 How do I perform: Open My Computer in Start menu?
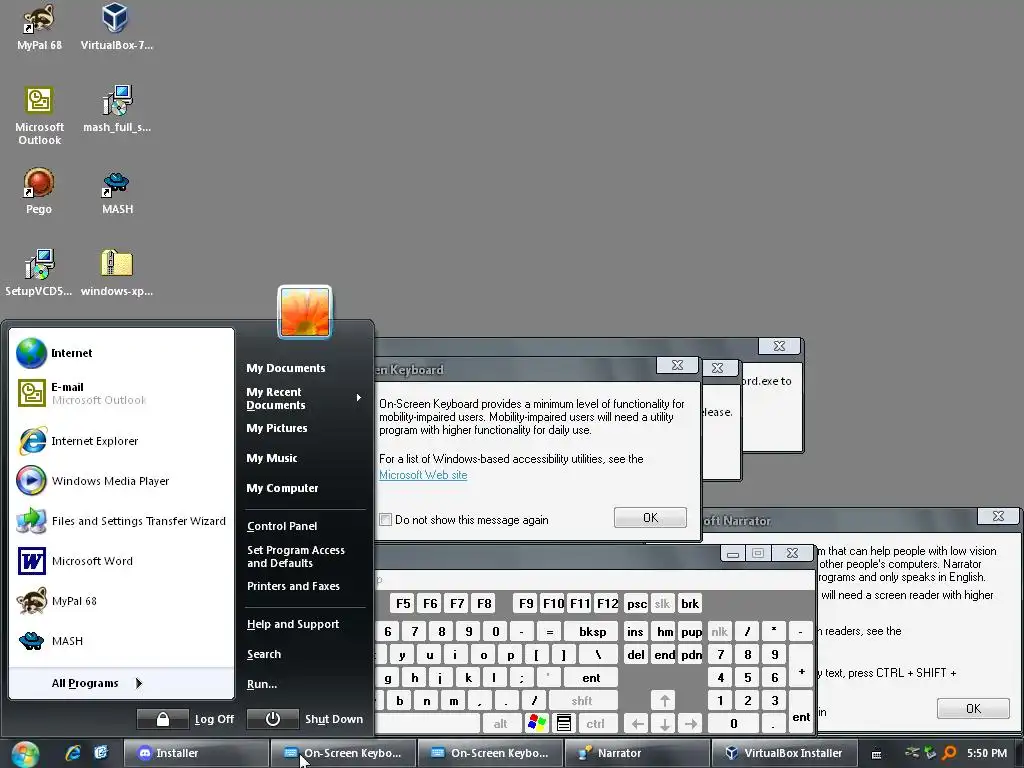[x=282, y=488]
